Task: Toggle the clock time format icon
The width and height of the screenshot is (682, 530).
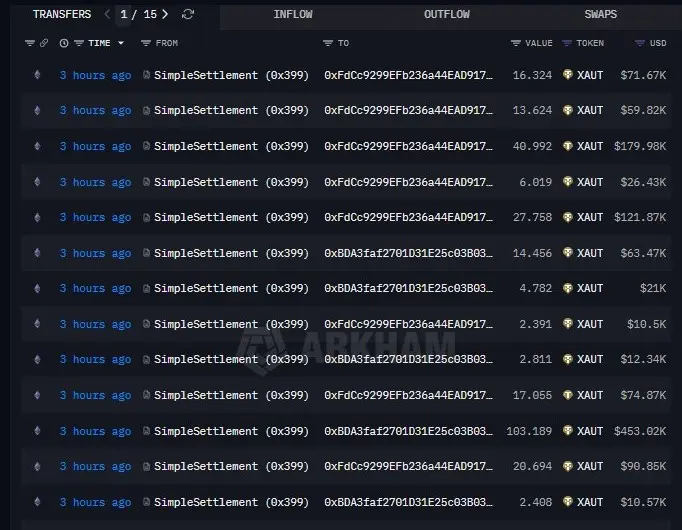Action: point(64,43)
